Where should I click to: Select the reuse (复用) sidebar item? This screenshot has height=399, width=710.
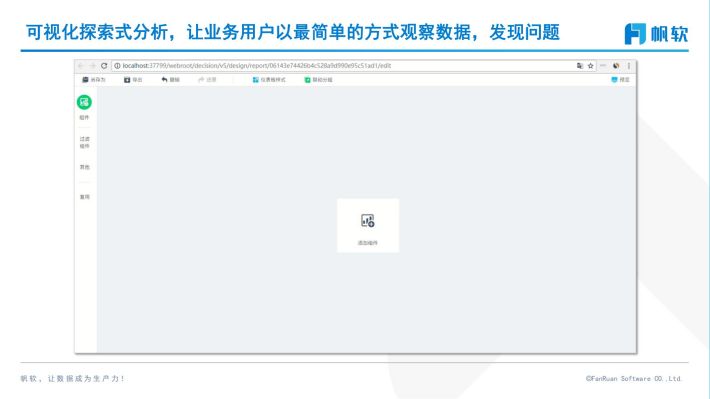85,197
